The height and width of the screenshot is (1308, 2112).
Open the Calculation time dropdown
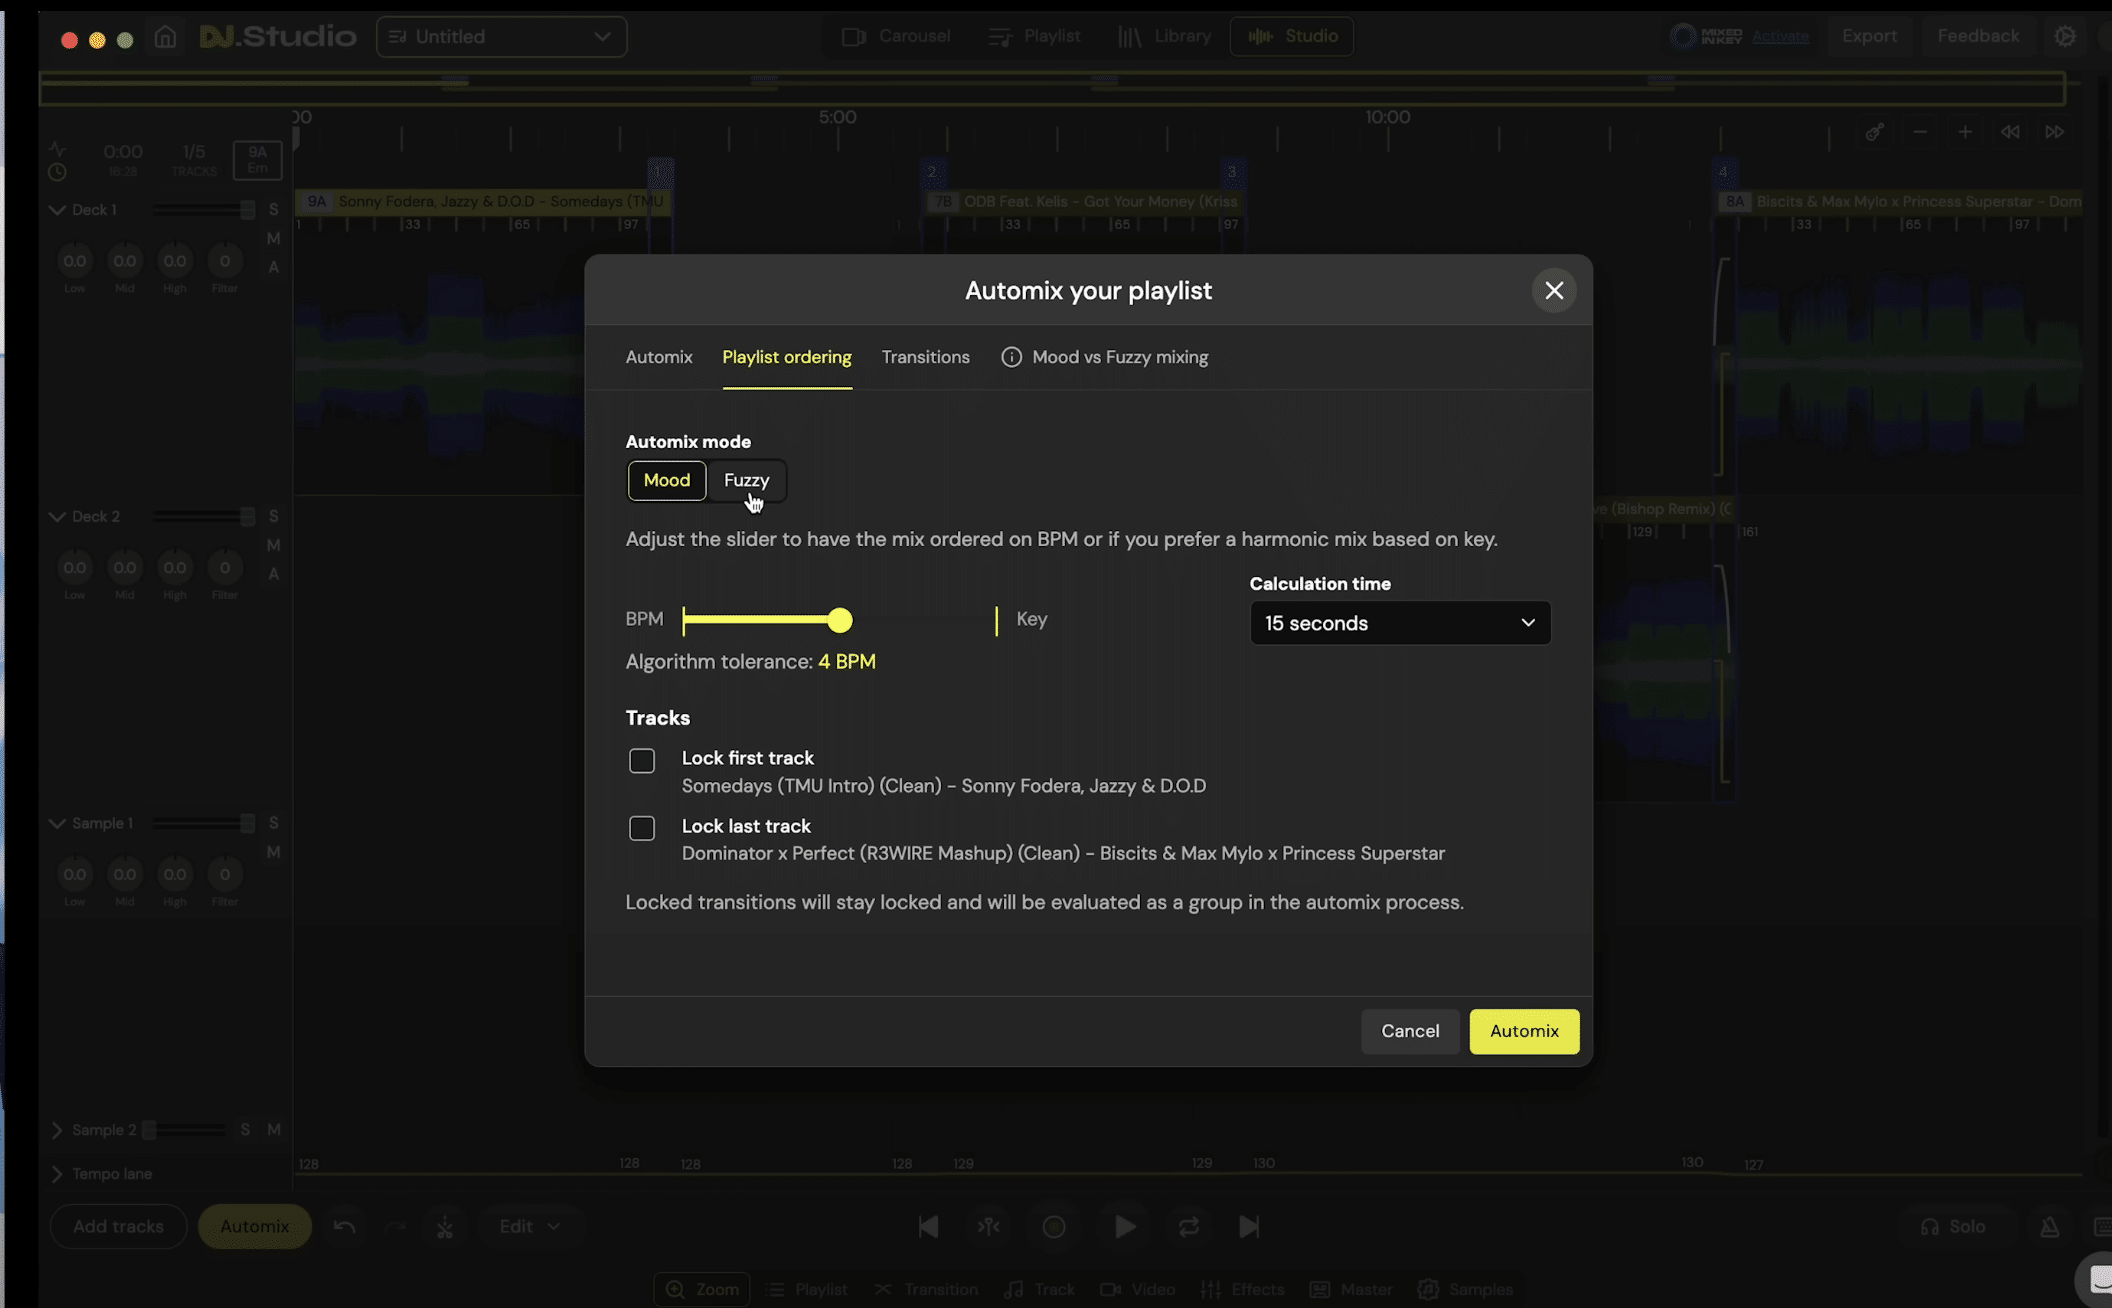(x=1399, y=623)
